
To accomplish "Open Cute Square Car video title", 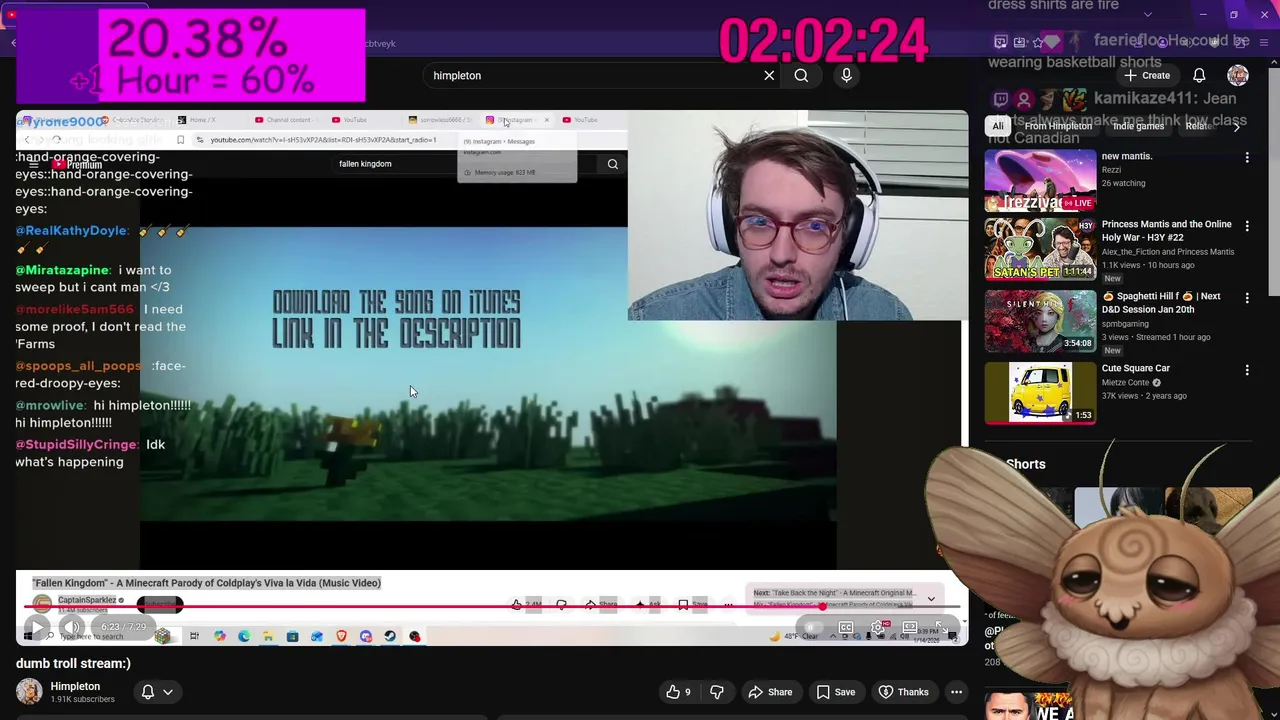I will [1135, 368].
